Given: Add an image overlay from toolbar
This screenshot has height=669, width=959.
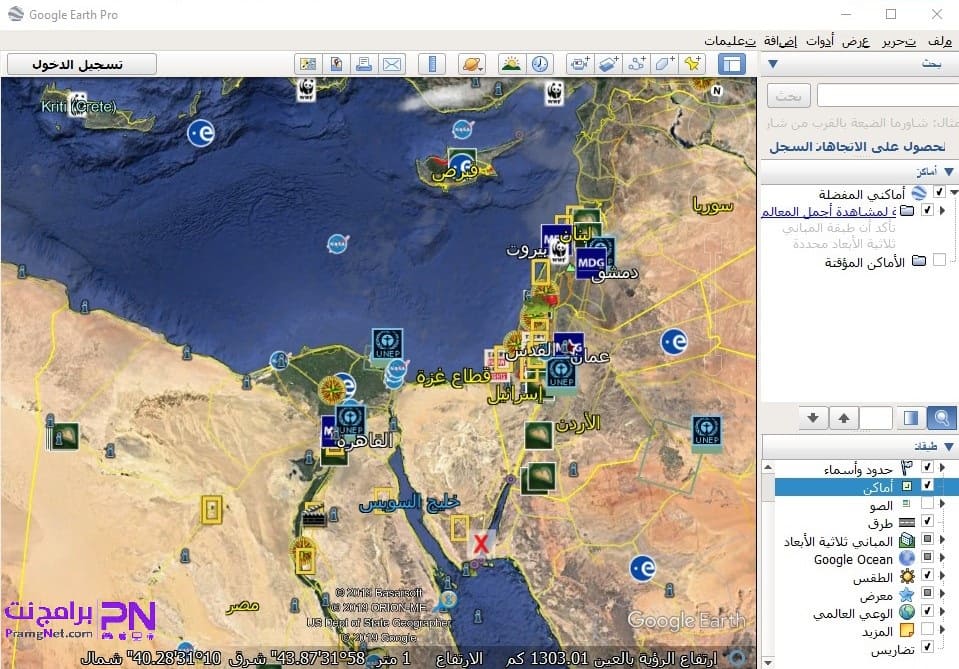Looking at the screenshot, I should [608, 64].
